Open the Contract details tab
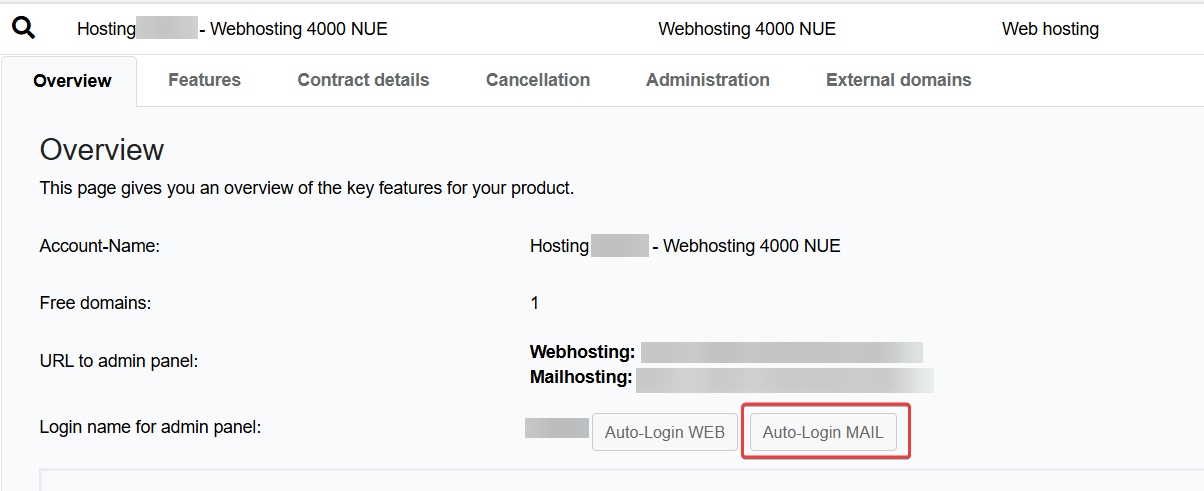 coord(363,80)
